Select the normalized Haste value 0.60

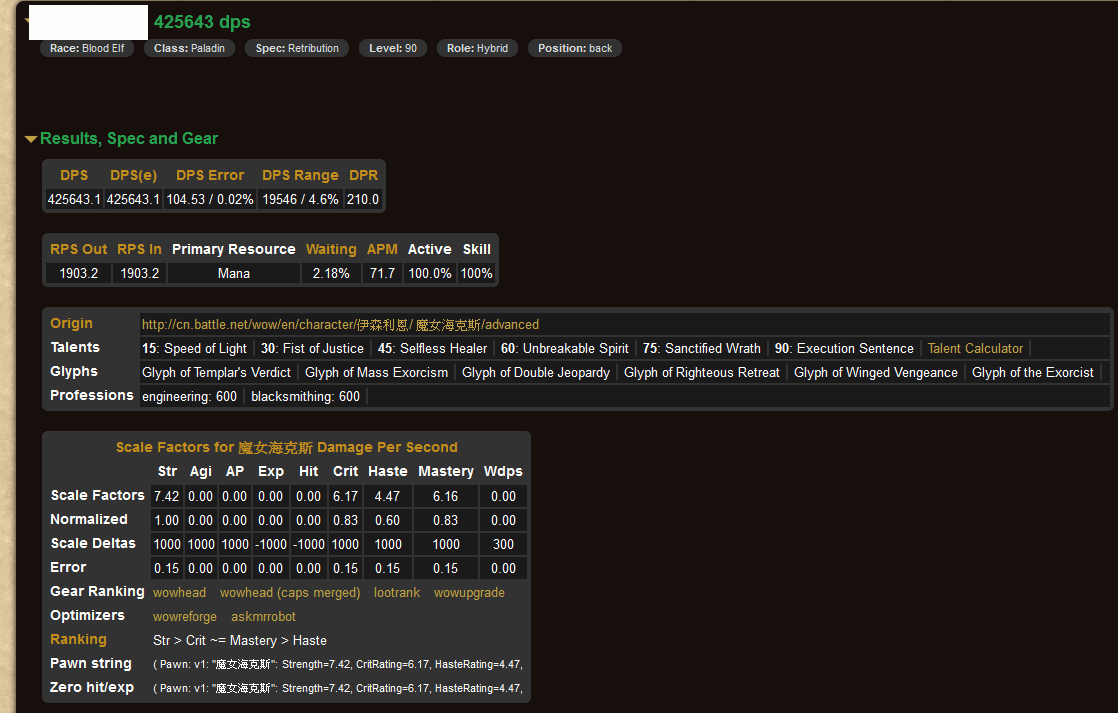tap(387, 520)
